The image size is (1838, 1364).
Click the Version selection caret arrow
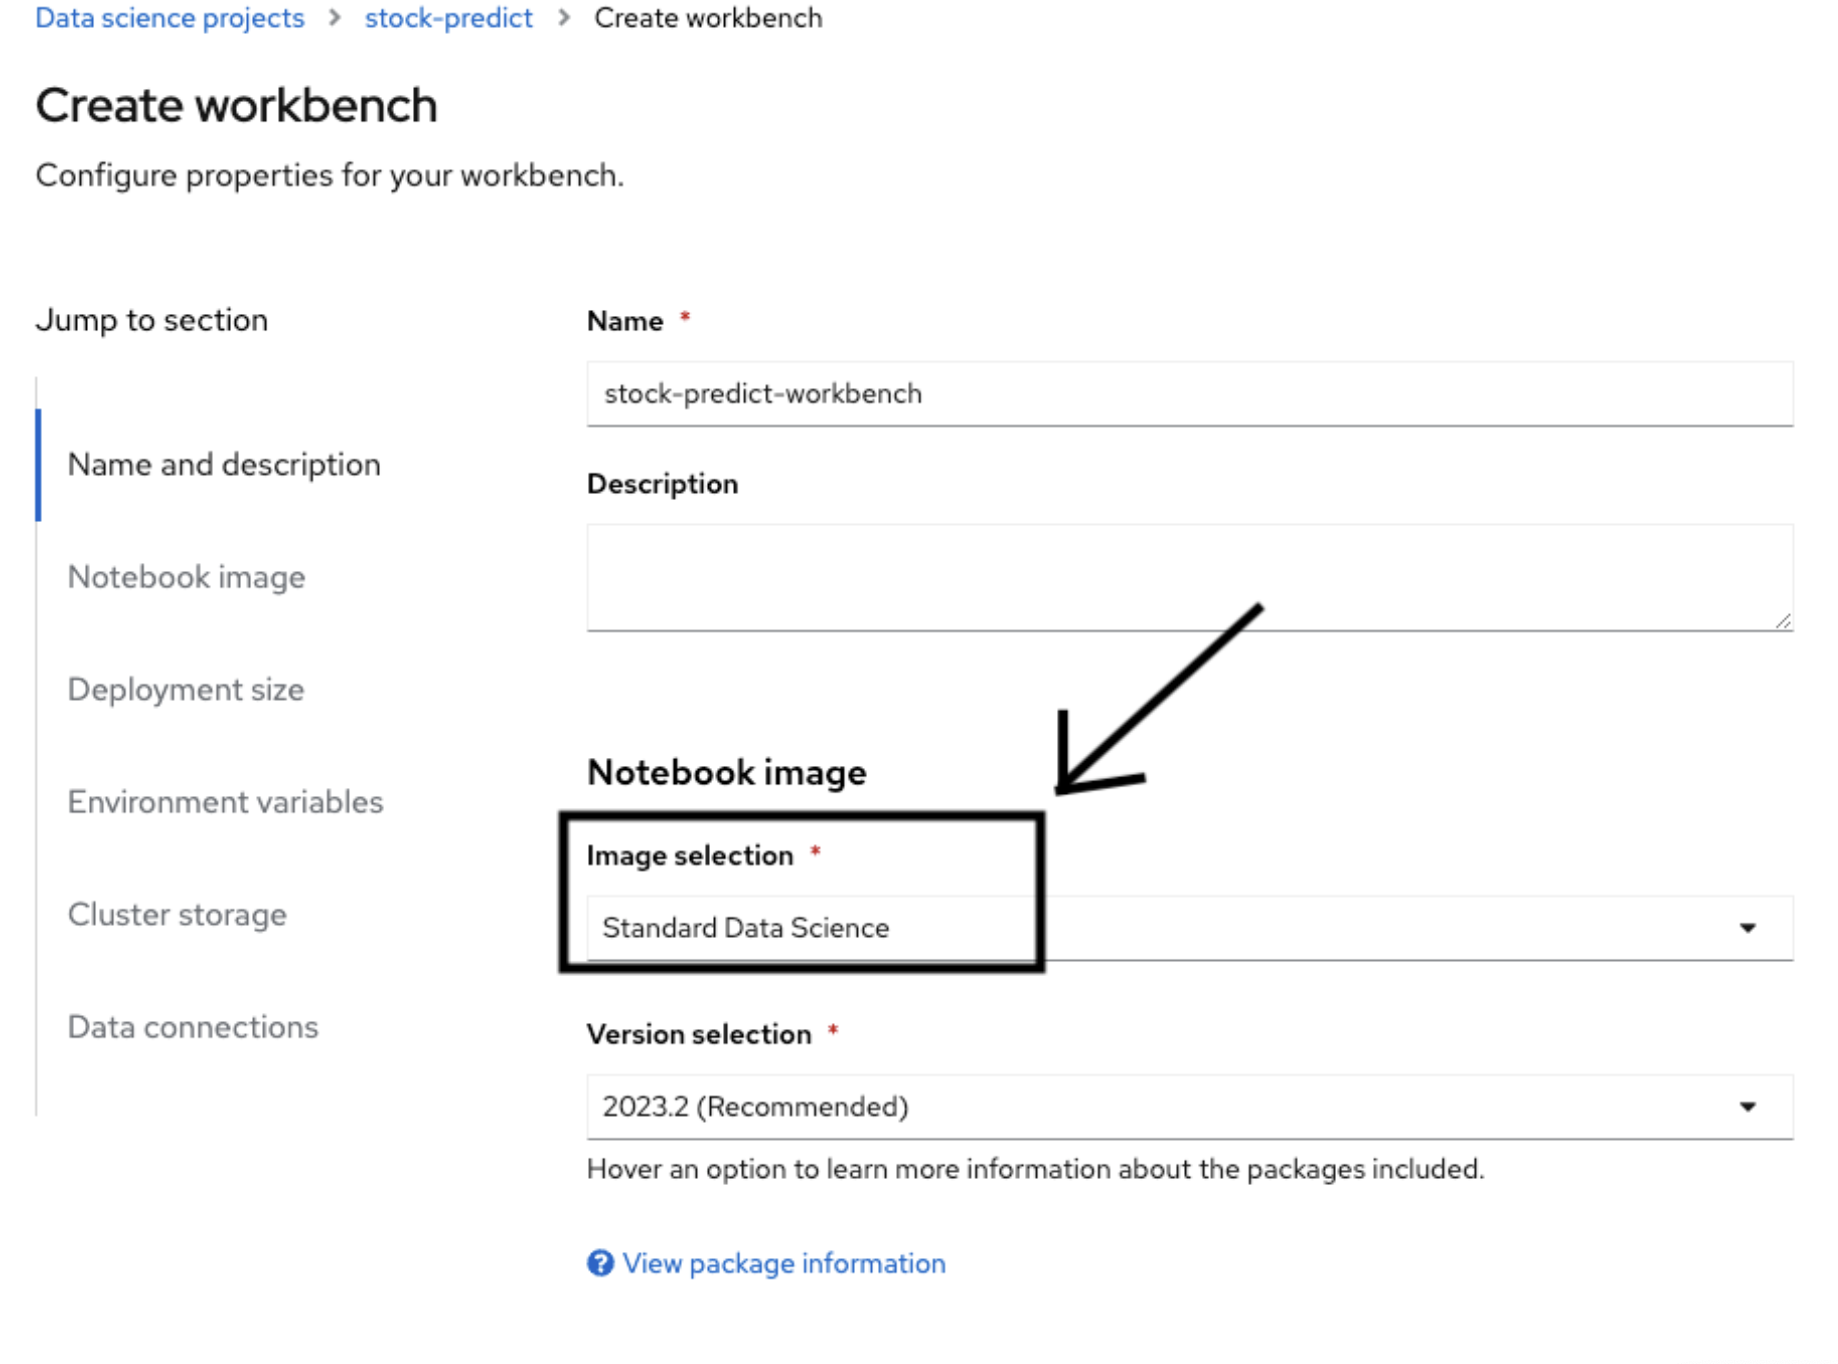click(x=1747, y=1107)
